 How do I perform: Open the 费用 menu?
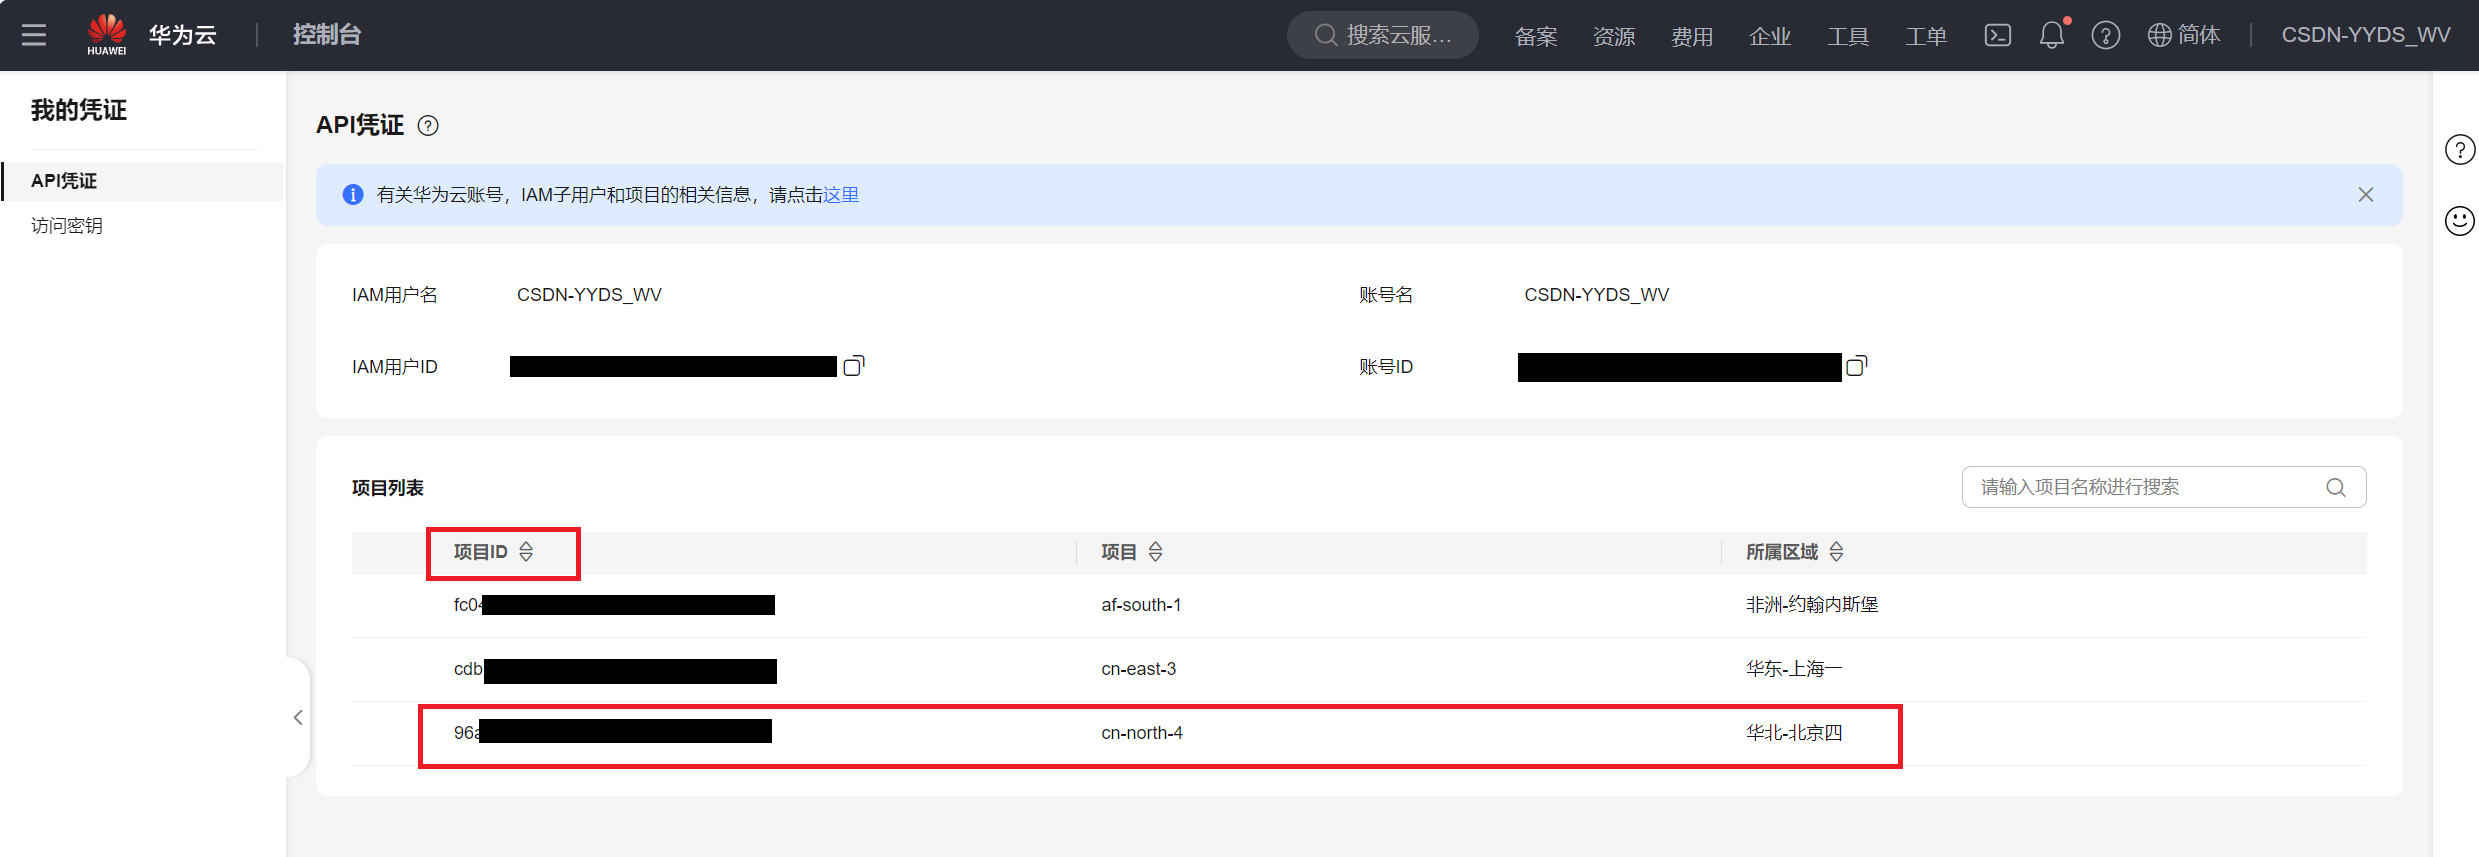point(1692,36)
